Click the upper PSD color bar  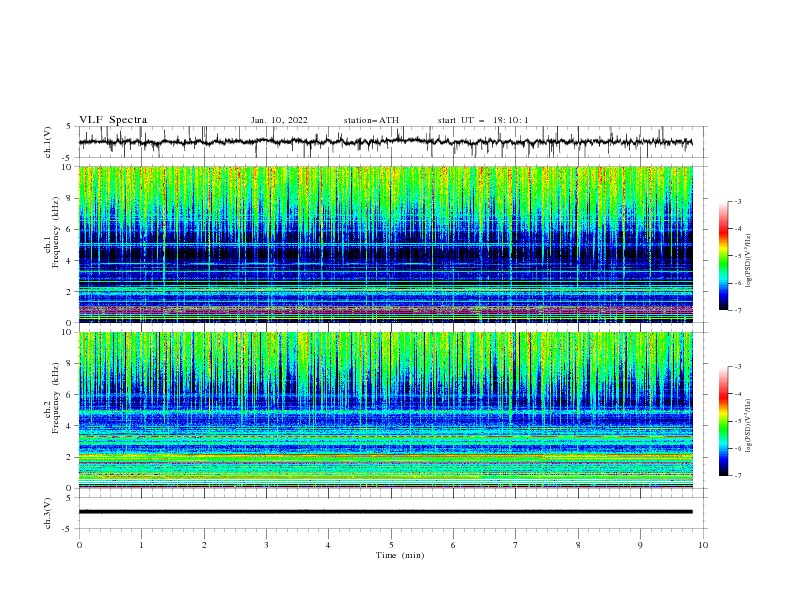point(723,256)
